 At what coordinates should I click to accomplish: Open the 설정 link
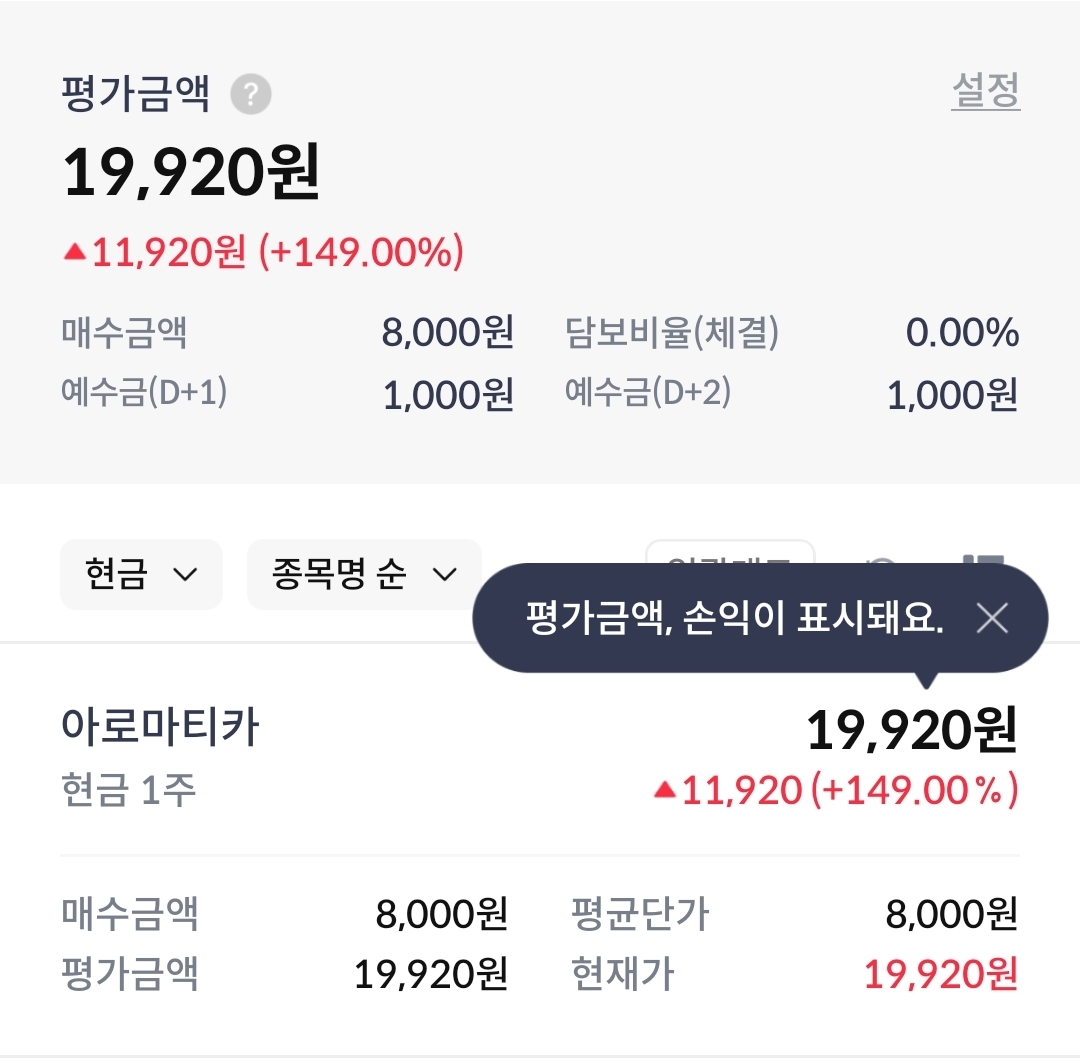pyautogui.click(x=985, y=91)
